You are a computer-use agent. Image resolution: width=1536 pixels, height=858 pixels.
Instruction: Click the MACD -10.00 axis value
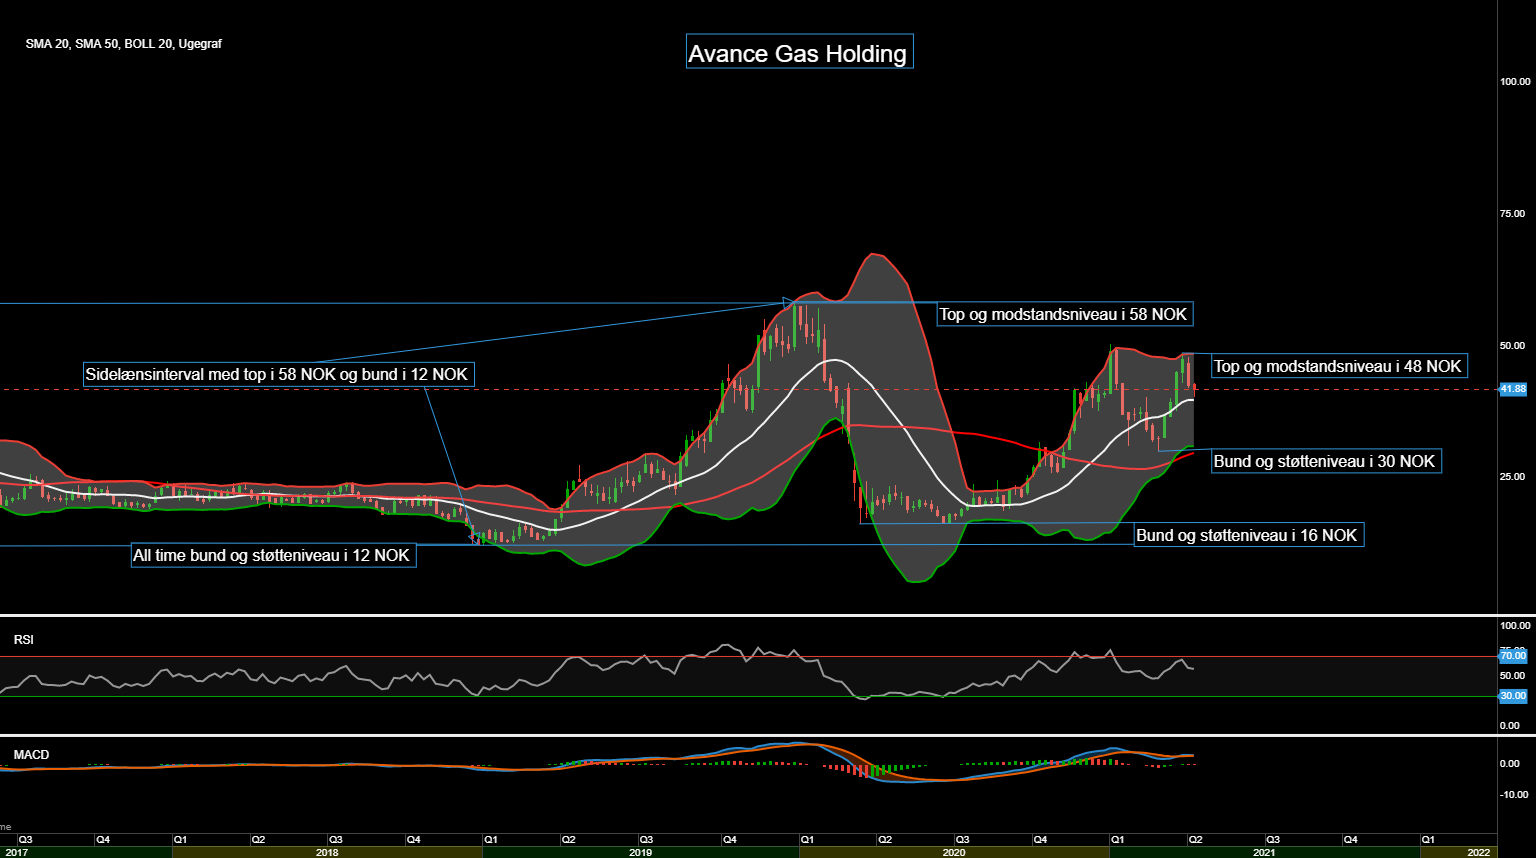(1513, 796)
